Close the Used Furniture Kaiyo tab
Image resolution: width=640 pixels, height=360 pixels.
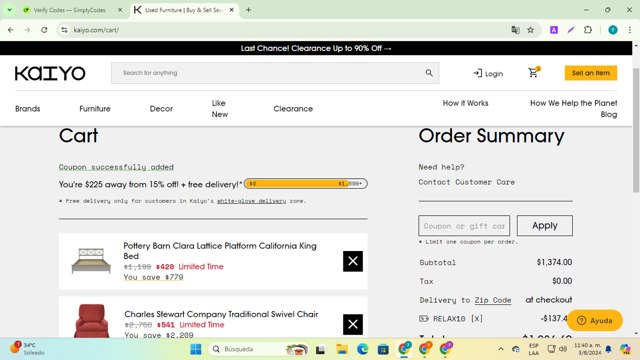click(231, 10)
